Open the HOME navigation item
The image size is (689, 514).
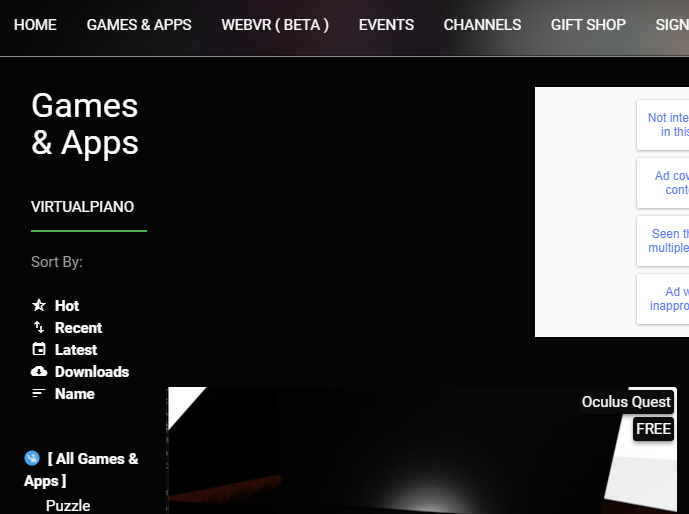pyautogui.click(x=35, y=25)
